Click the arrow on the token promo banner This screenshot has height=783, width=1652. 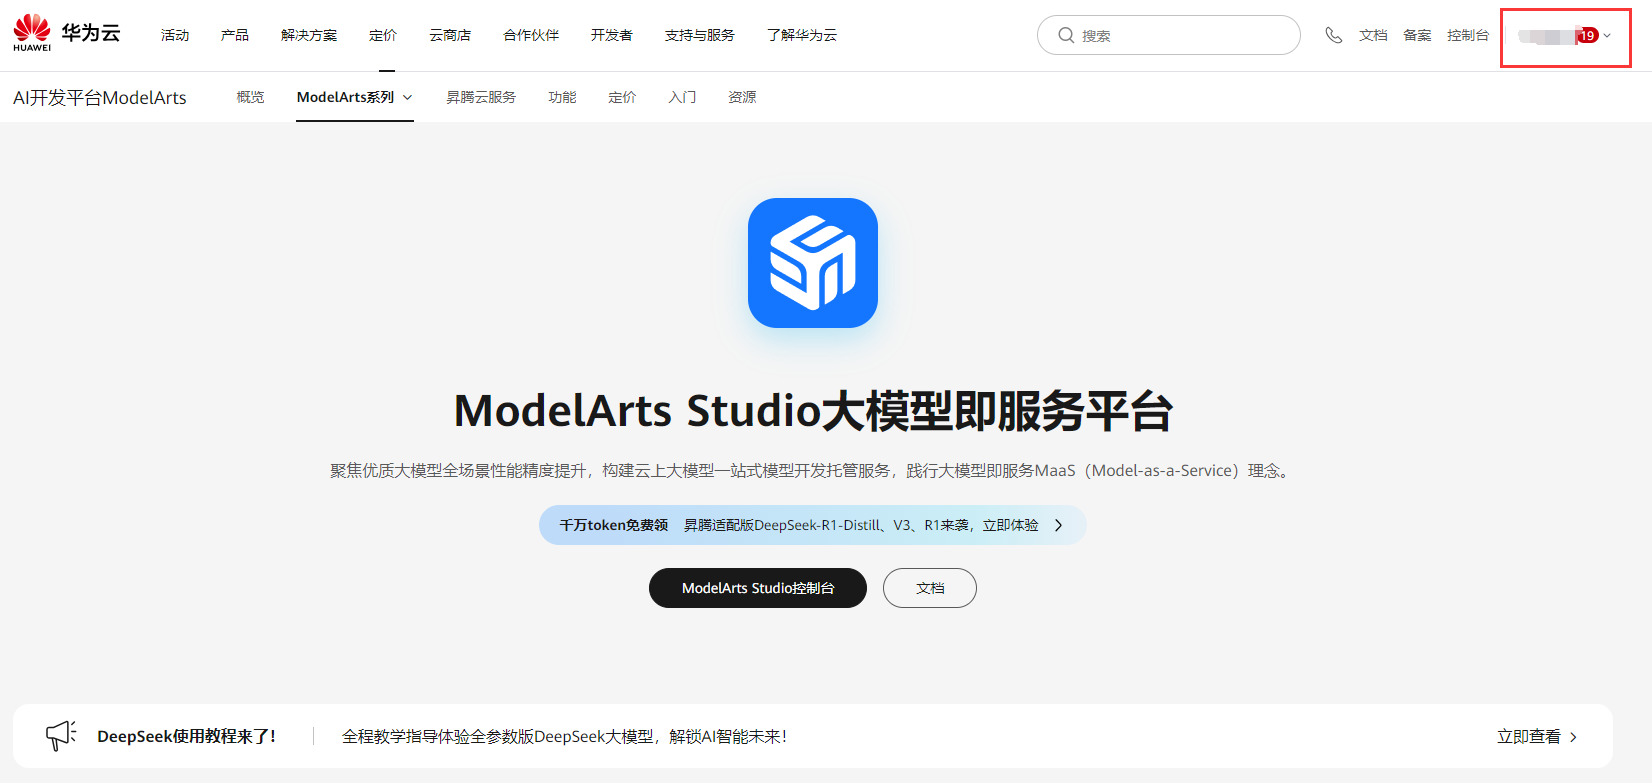pos(1059,525)
